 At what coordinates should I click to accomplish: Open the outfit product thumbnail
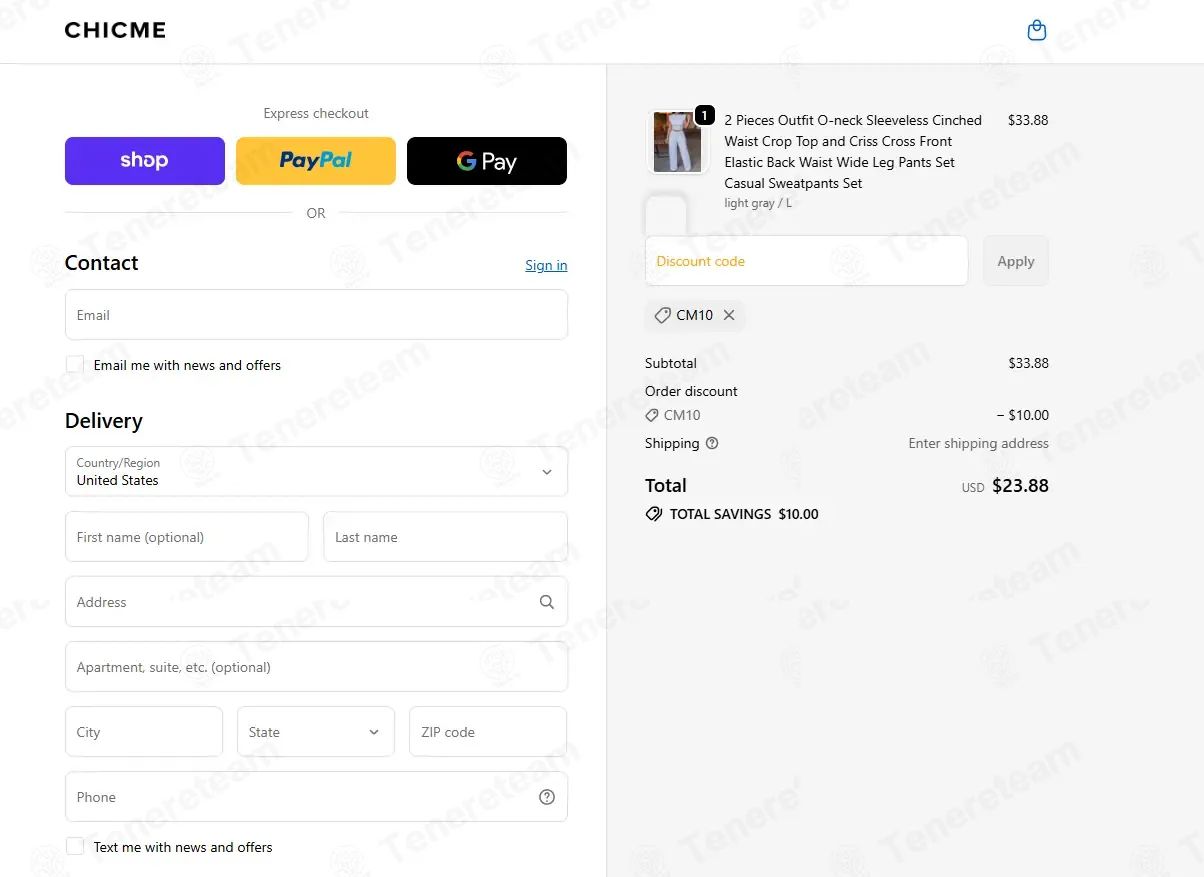click(677, 142)
